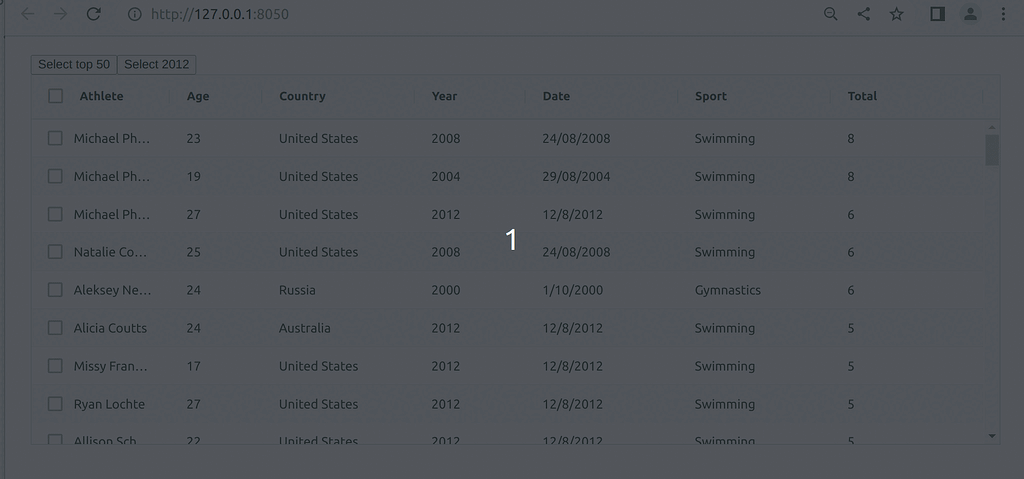1024x479 pixels.
Task: Open the browser three-dot menu
Action: 1004,14
